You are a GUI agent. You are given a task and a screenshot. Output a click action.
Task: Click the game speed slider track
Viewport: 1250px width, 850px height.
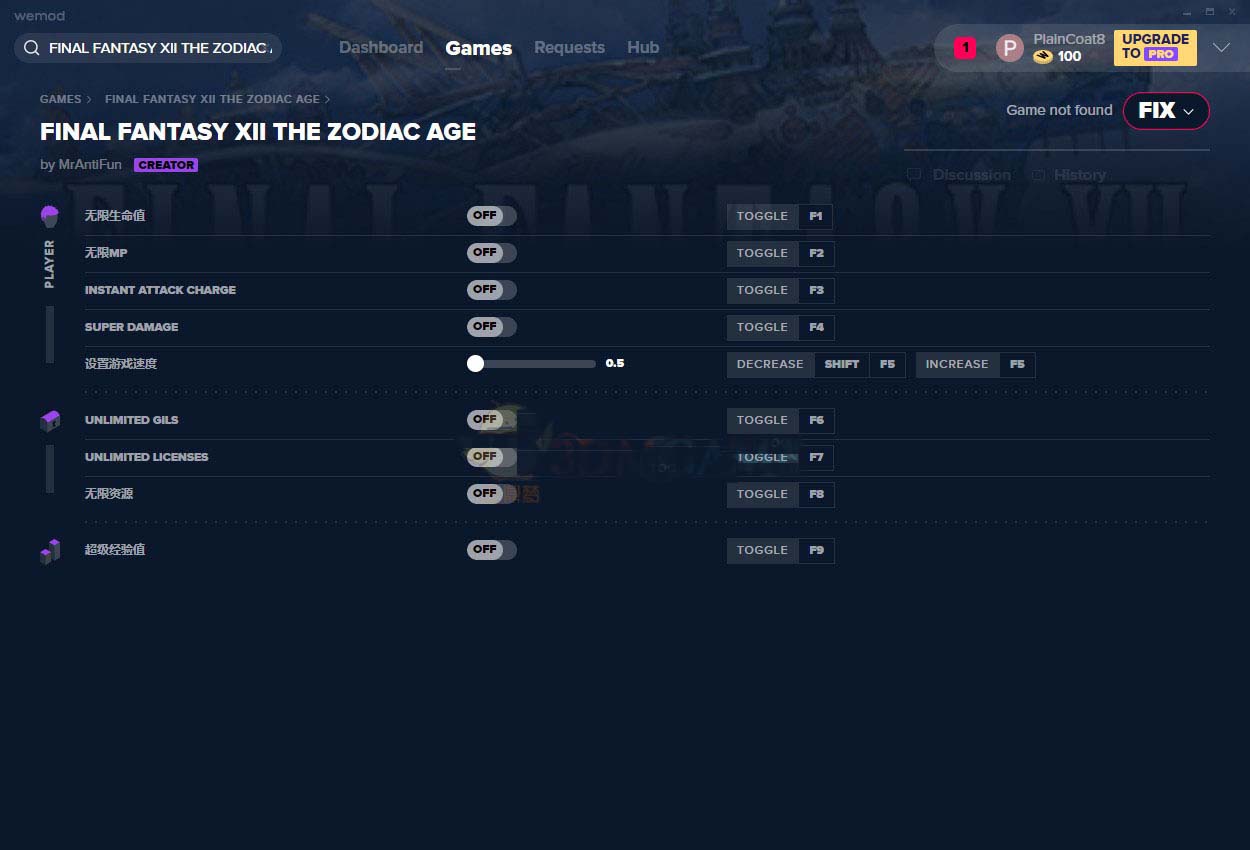tap(532, 364)
